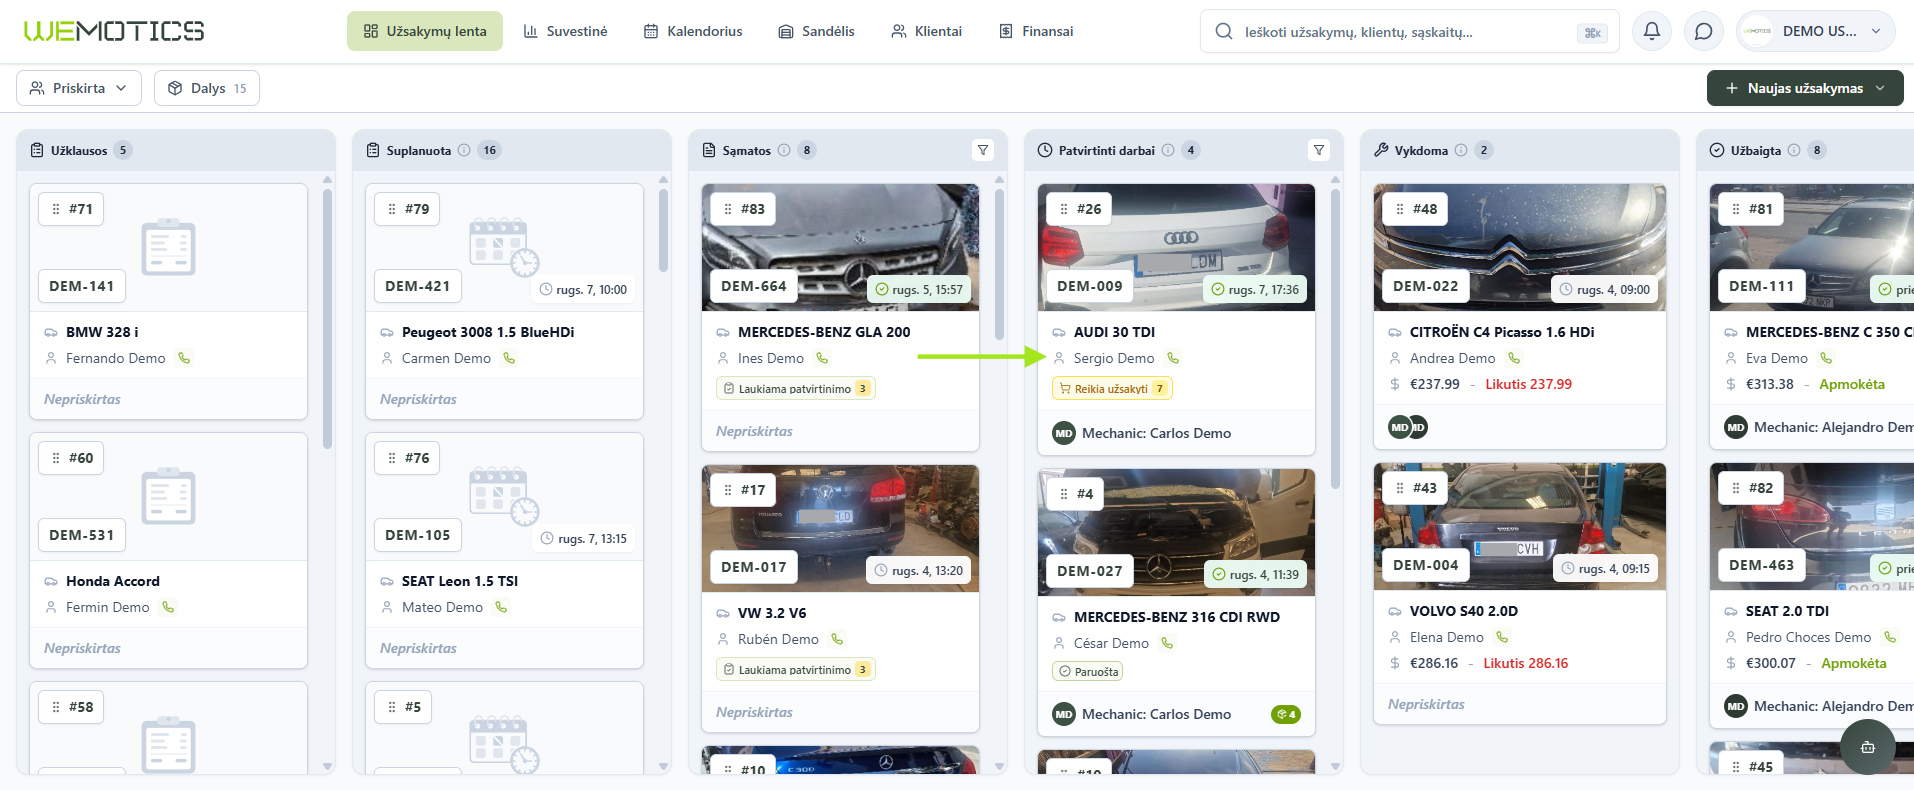Expand the Naujas užsakymas chevron
1914x790 pixels.
coord(1880,88)
